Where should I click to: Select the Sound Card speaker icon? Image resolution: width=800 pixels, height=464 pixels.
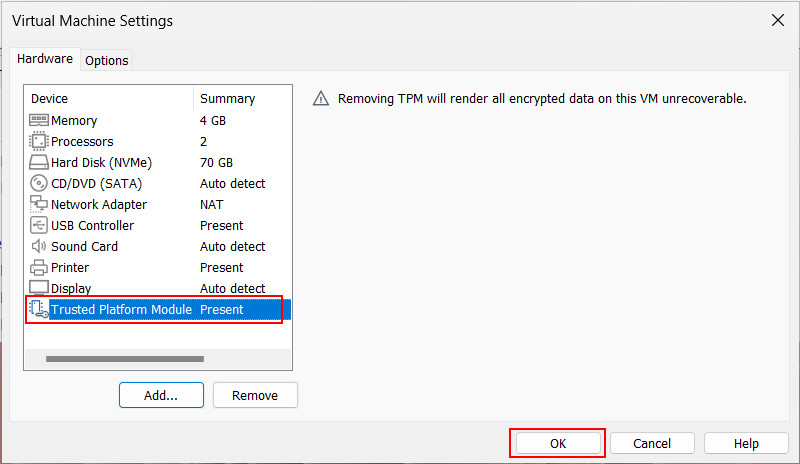tap(39, 247)
